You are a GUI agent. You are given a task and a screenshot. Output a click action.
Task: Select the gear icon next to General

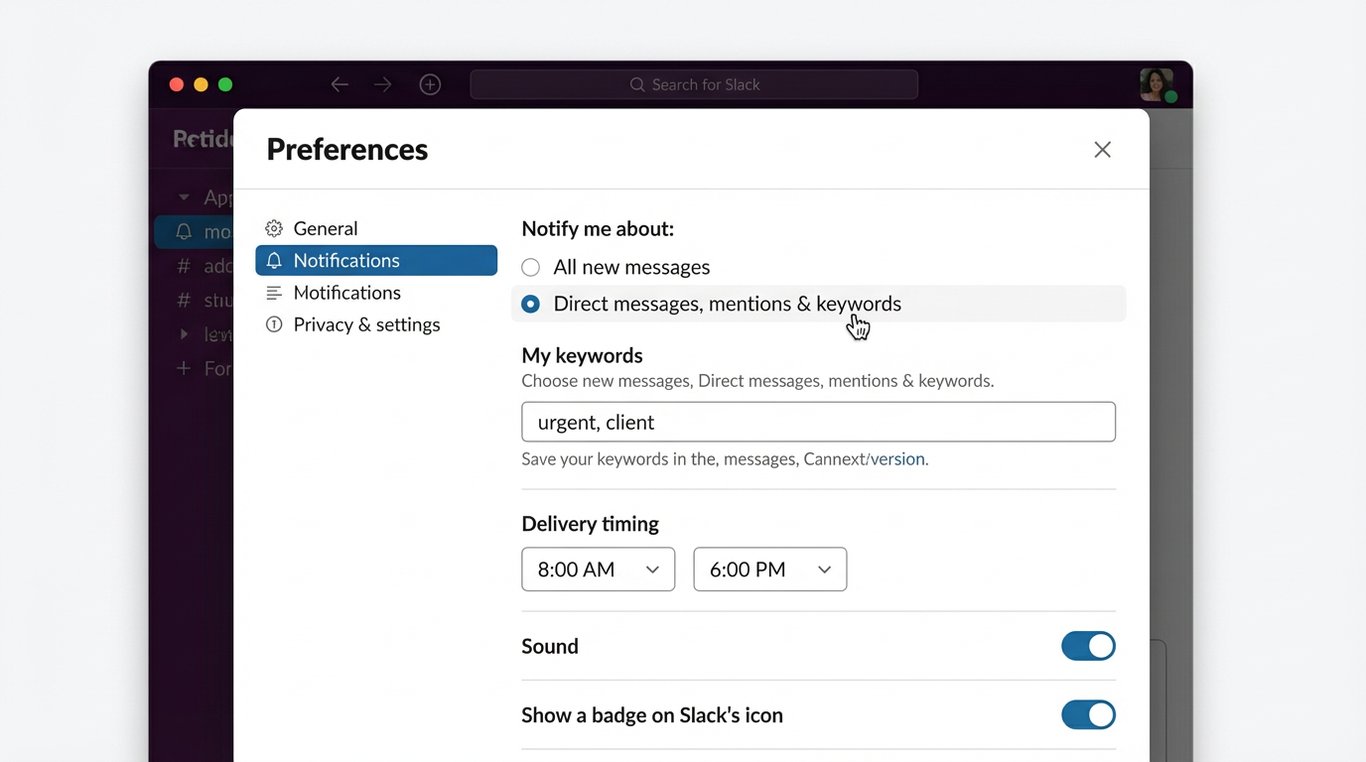click(274, 228)
